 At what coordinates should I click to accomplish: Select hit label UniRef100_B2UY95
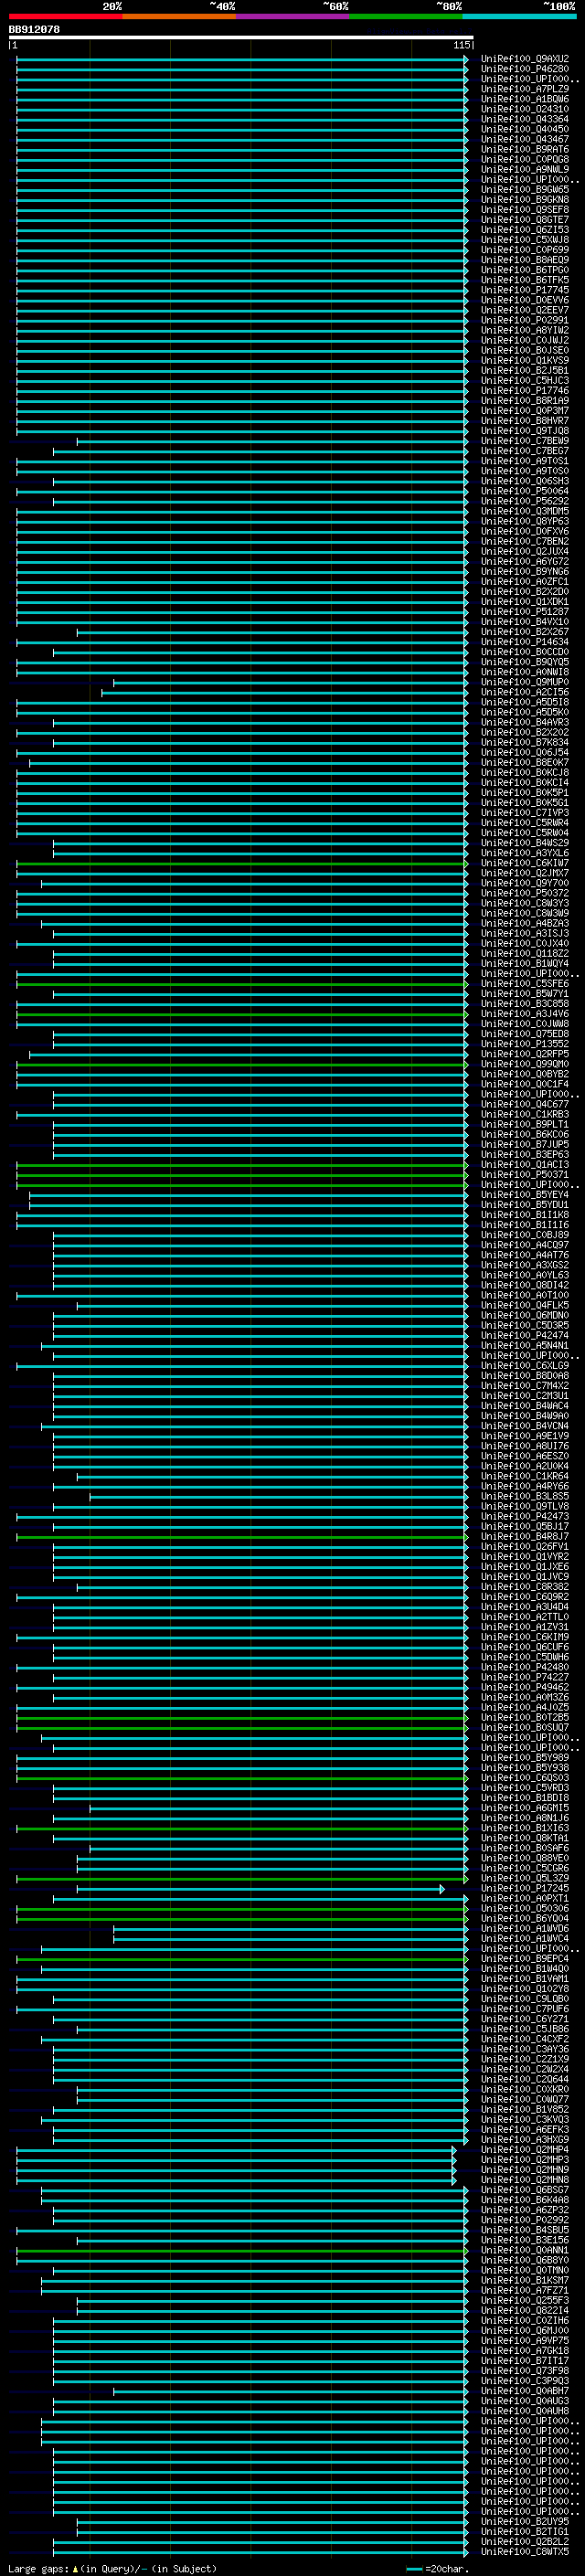[x=525, y=2522]
